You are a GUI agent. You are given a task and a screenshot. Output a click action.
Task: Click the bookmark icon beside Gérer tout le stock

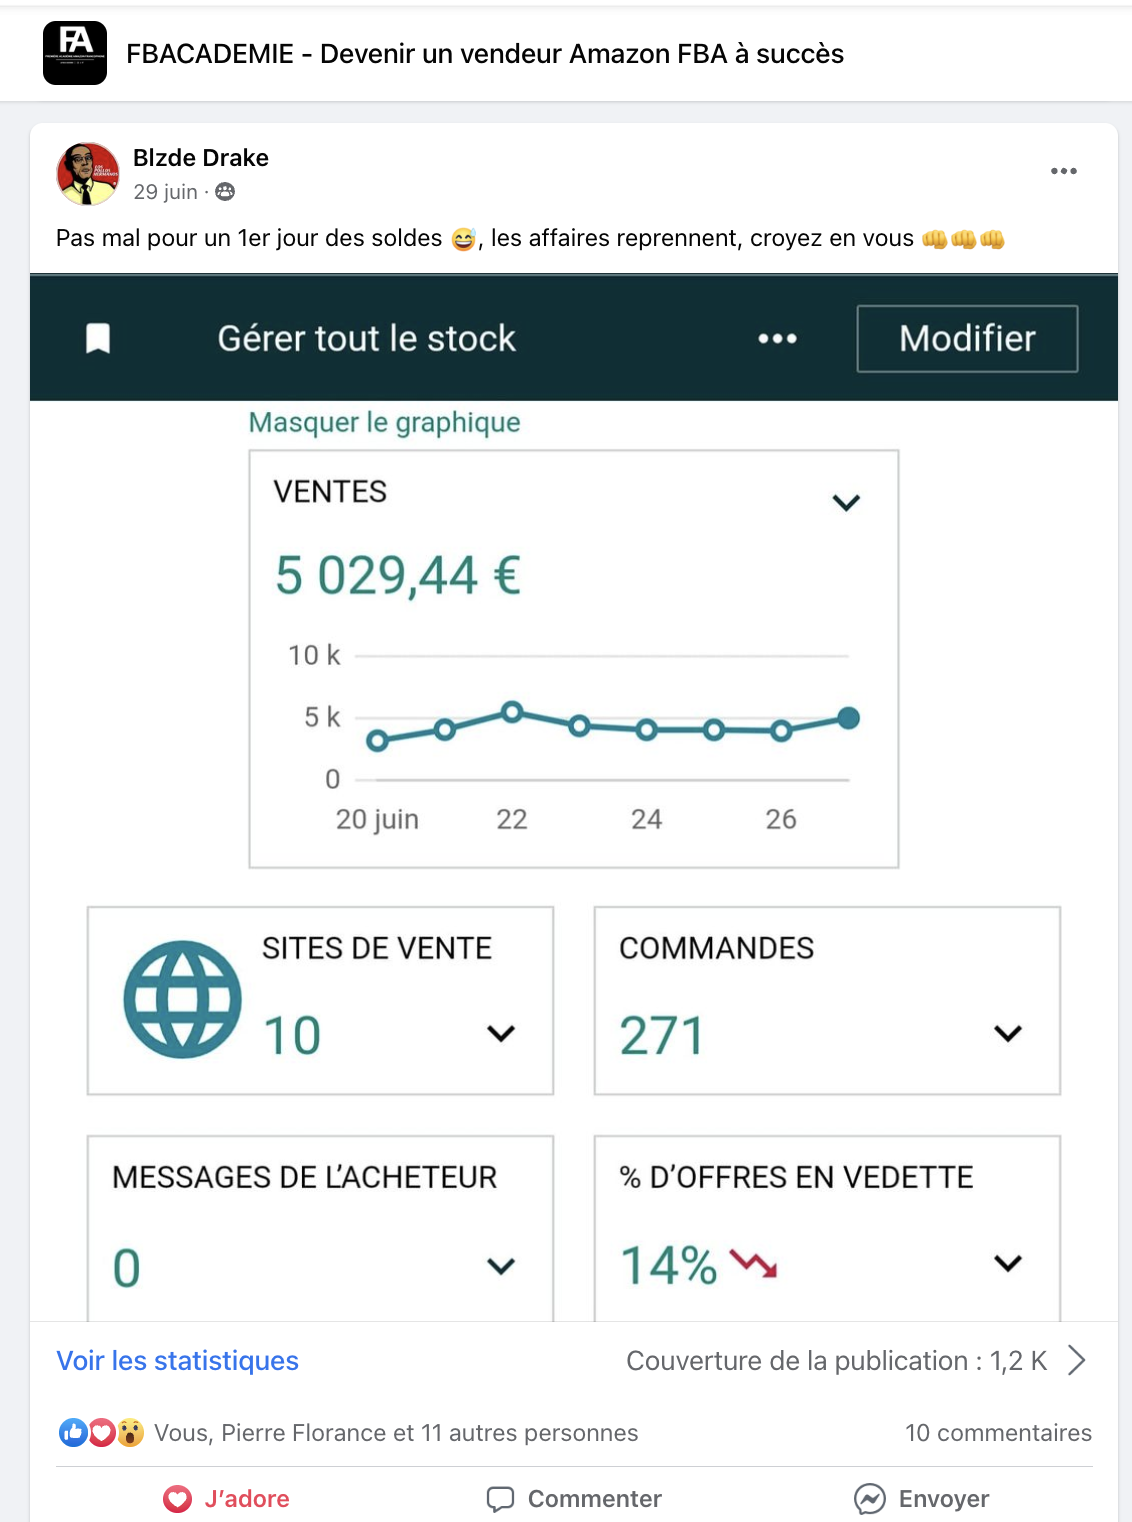(99, 338)
